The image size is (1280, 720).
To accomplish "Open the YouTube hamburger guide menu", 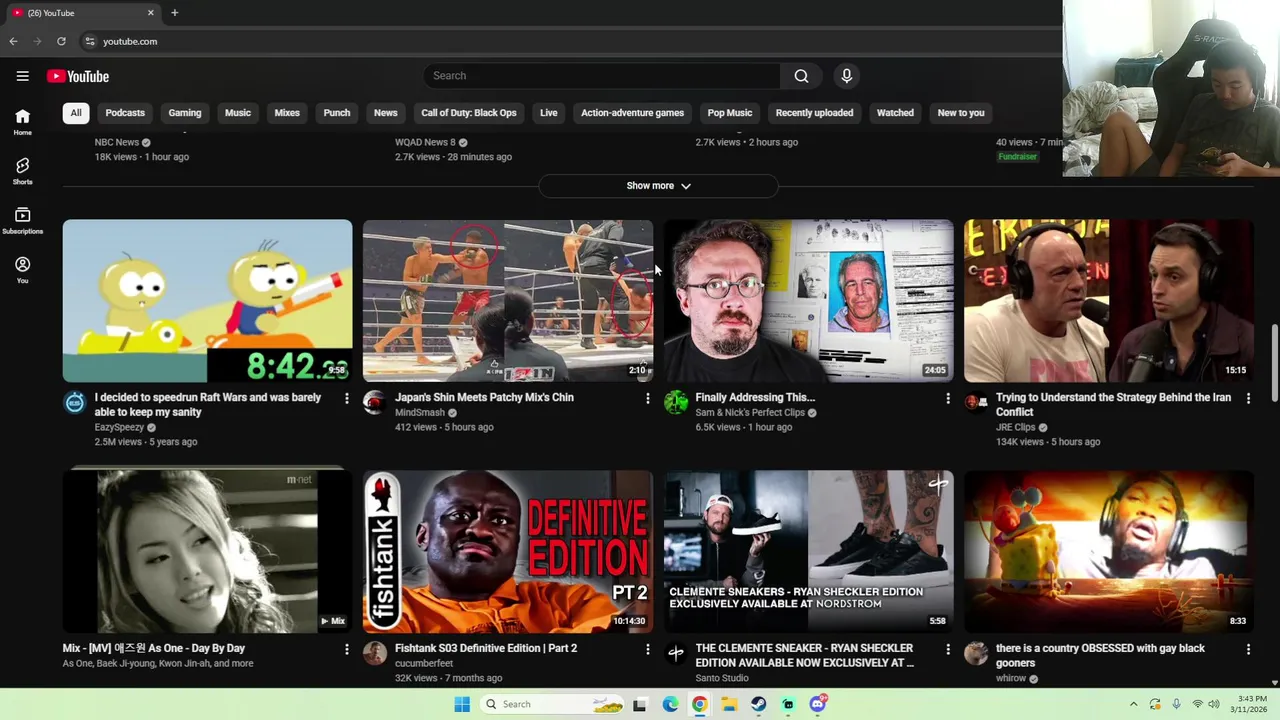I will tap(22, 76).
